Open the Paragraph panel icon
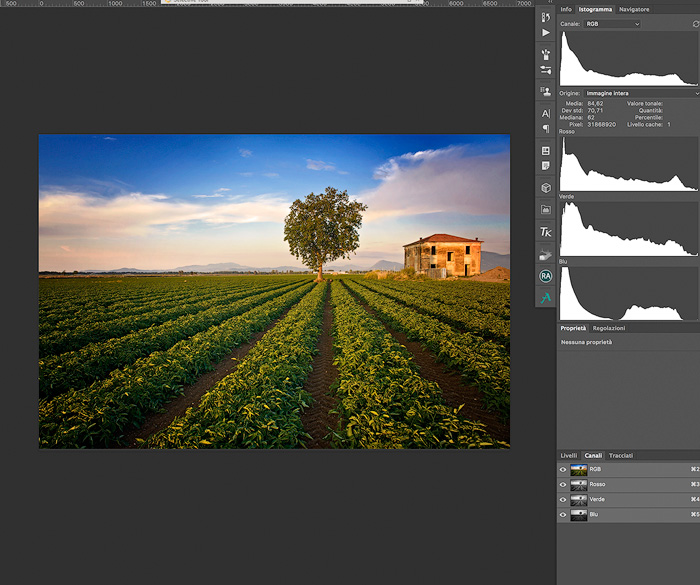700x585 pixels. pyautogui.click(x=546, y=128)
